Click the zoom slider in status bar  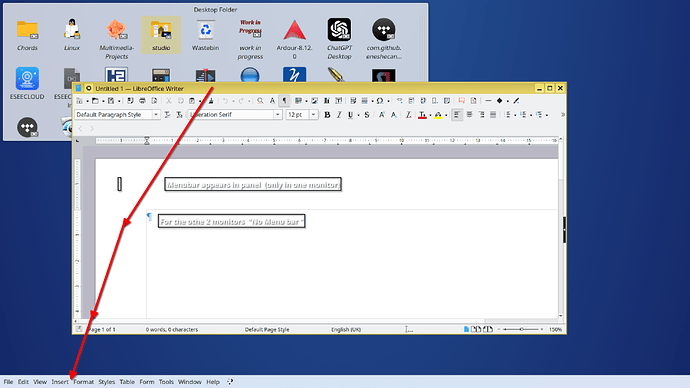click(521, 329)
